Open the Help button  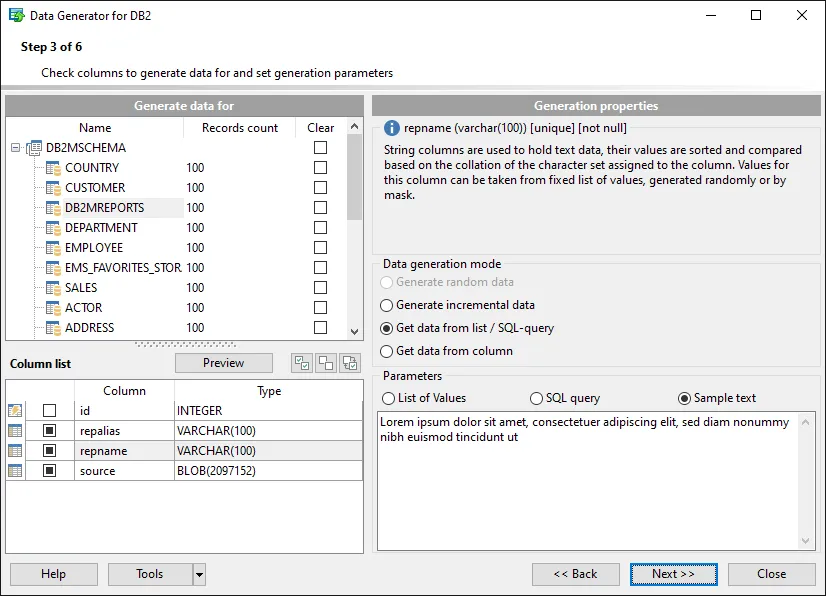click(54, 574)
